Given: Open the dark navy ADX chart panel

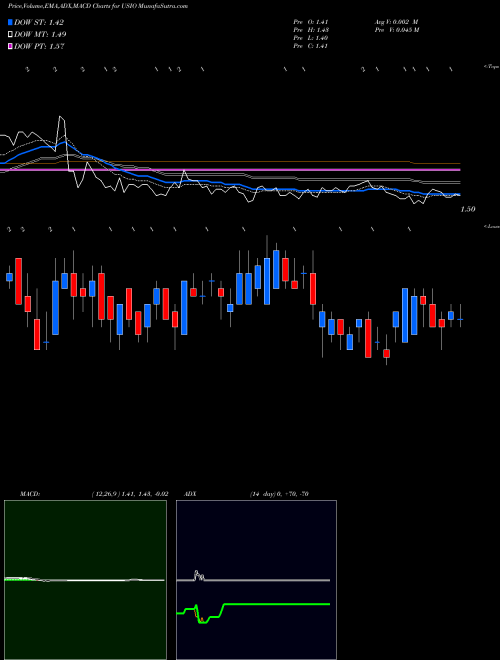Looking at the screenshot, I should (256, 580).
